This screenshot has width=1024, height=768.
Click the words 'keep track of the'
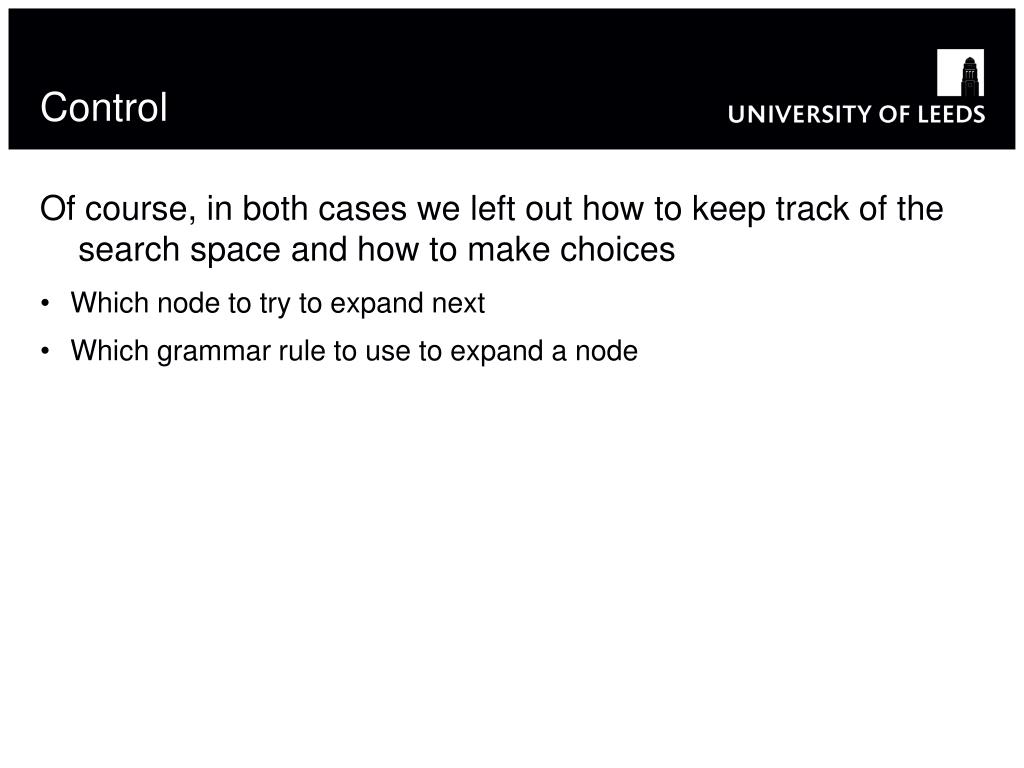coord(818,209)
